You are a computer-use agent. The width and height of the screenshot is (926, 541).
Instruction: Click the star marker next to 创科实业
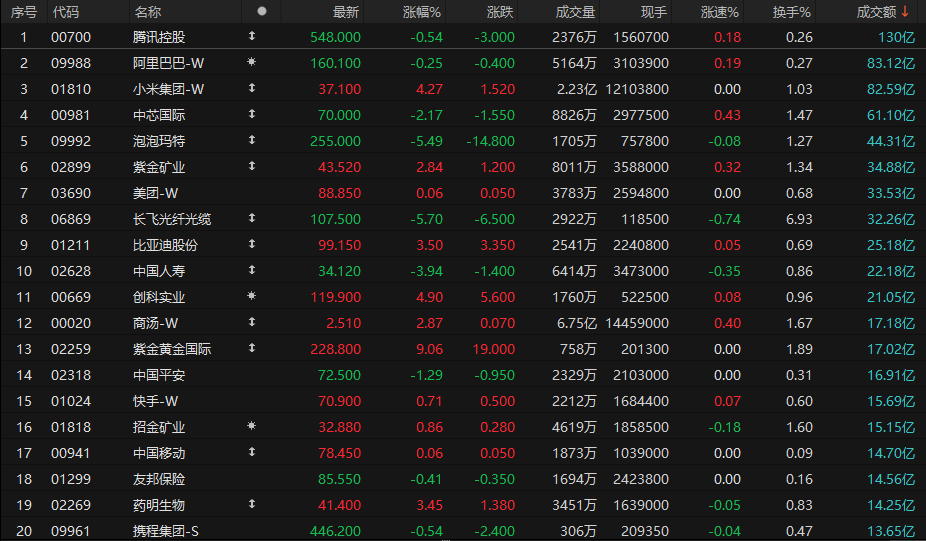[x=252, y=296]
